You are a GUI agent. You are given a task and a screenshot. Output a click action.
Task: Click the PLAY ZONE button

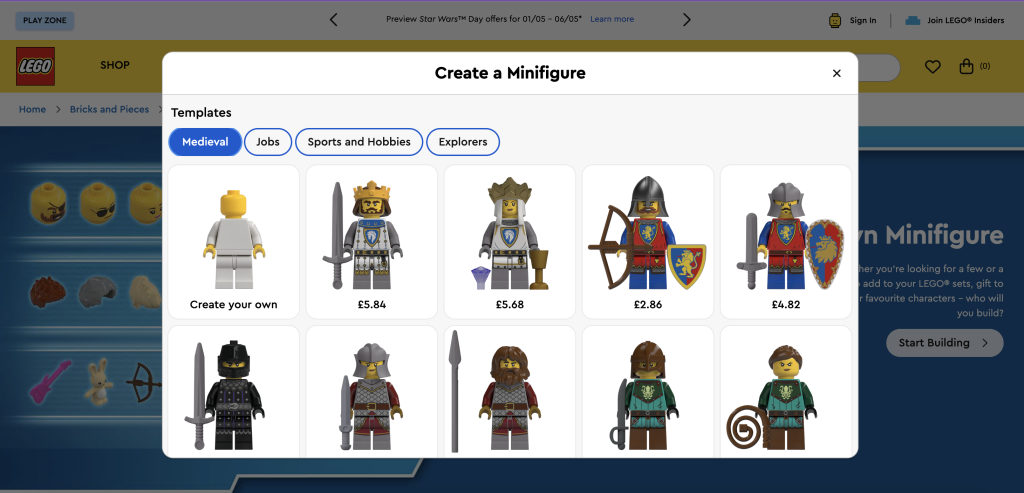(x=45, y=20)
